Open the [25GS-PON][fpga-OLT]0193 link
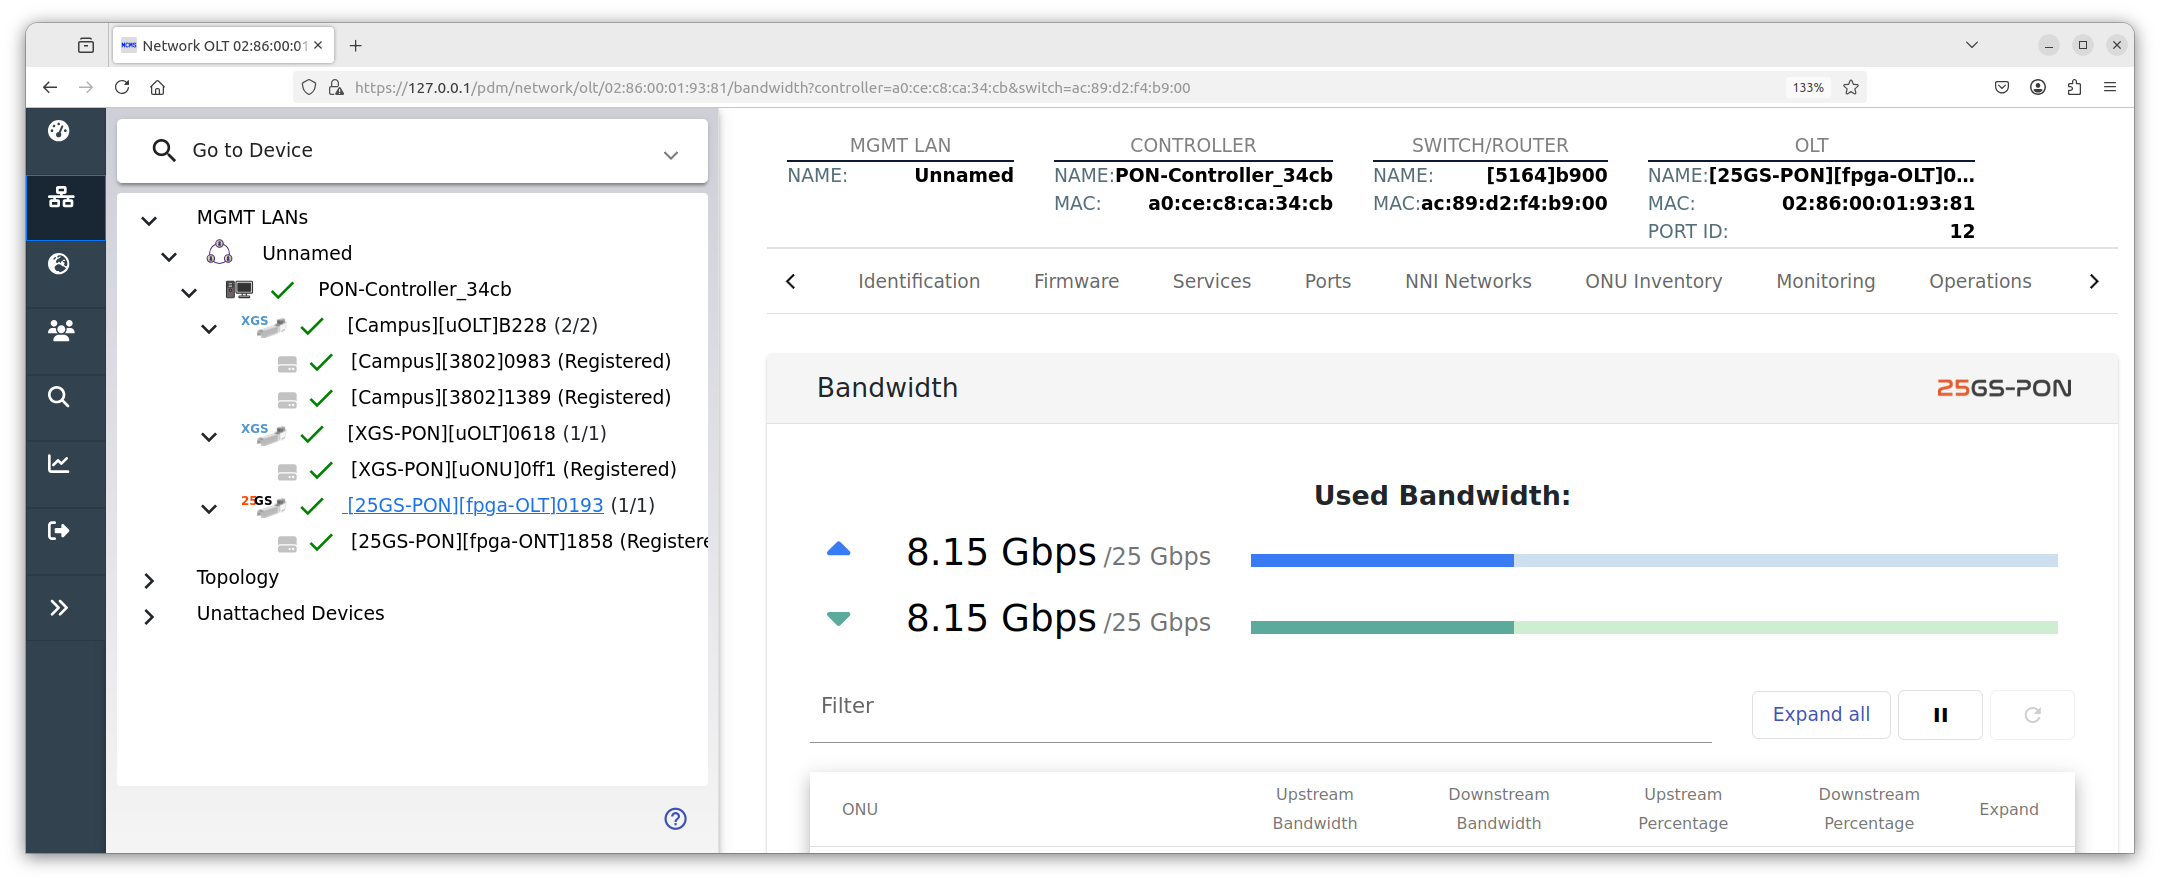Viewport: 2160px width, 882px height. coord(475,505)
